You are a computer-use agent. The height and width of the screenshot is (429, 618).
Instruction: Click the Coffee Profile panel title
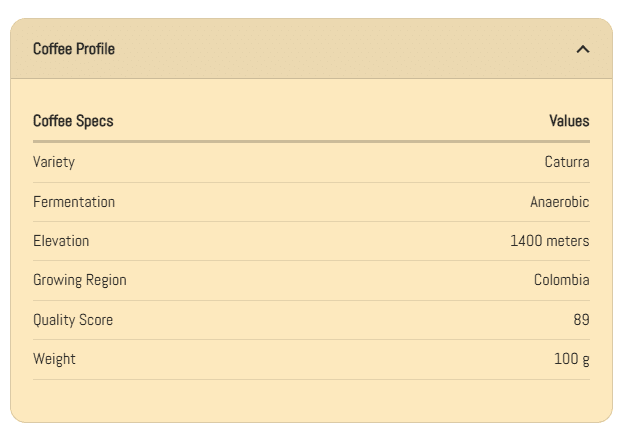[x=74, y=49]
